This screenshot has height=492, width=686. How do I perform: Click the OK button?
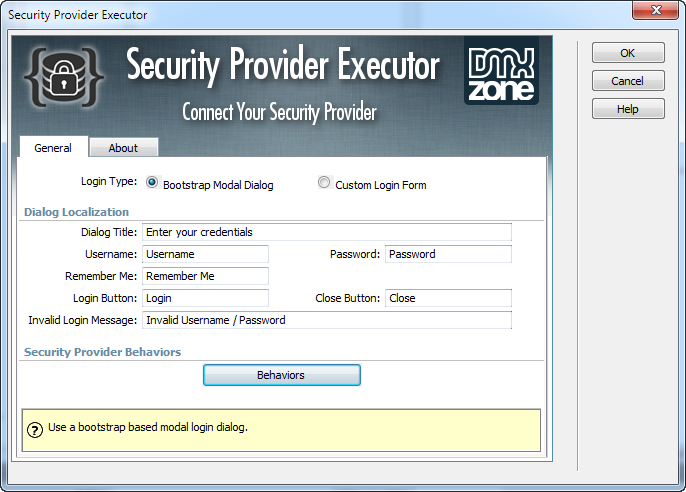click(628, 53)
